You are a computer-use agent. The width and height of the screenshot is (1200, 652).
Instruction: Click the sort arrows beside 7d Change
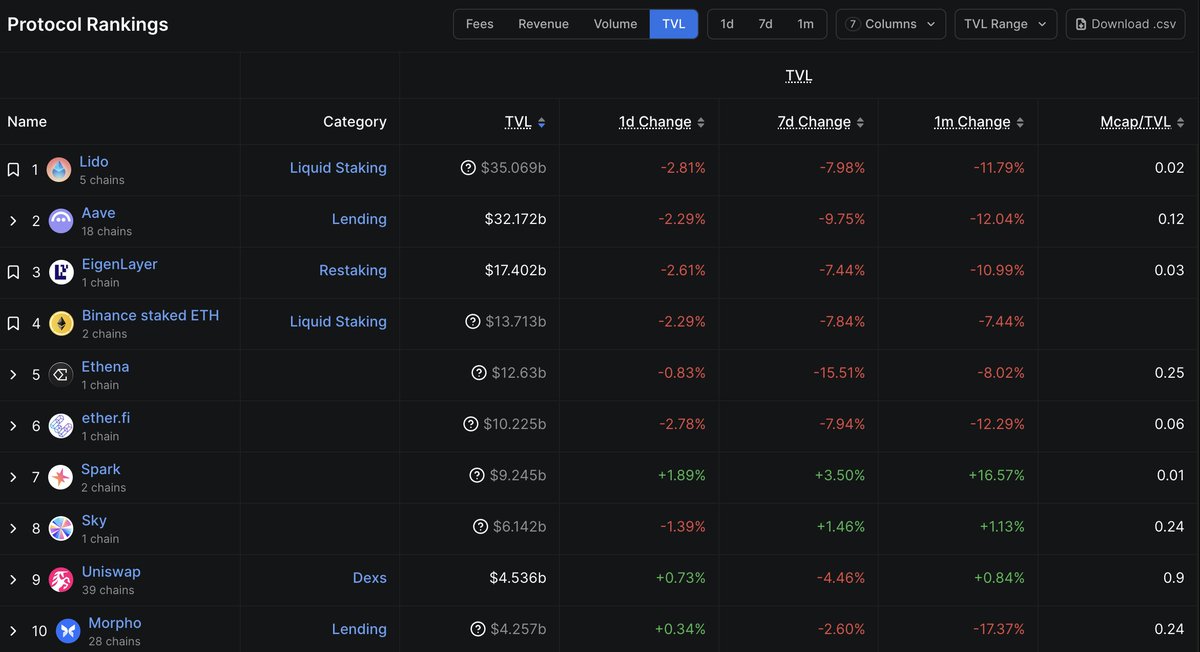[860, 122]
